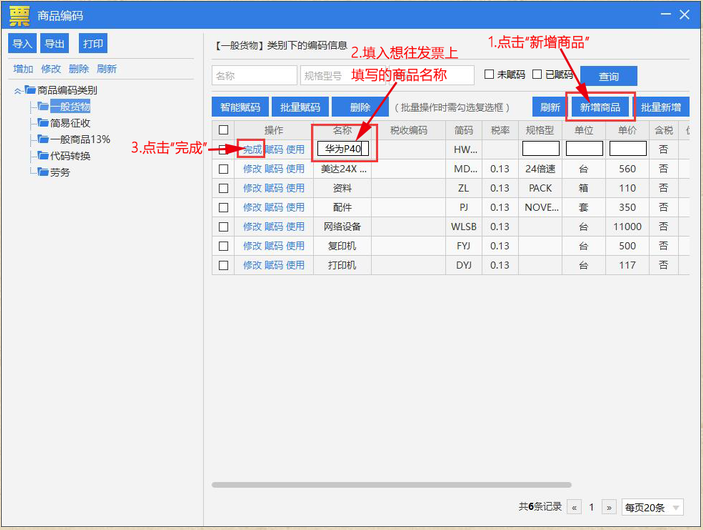The width and height of the screenshot is (703, 530).
Task: Click the 刷新 link in left panel
Action: 107,69
